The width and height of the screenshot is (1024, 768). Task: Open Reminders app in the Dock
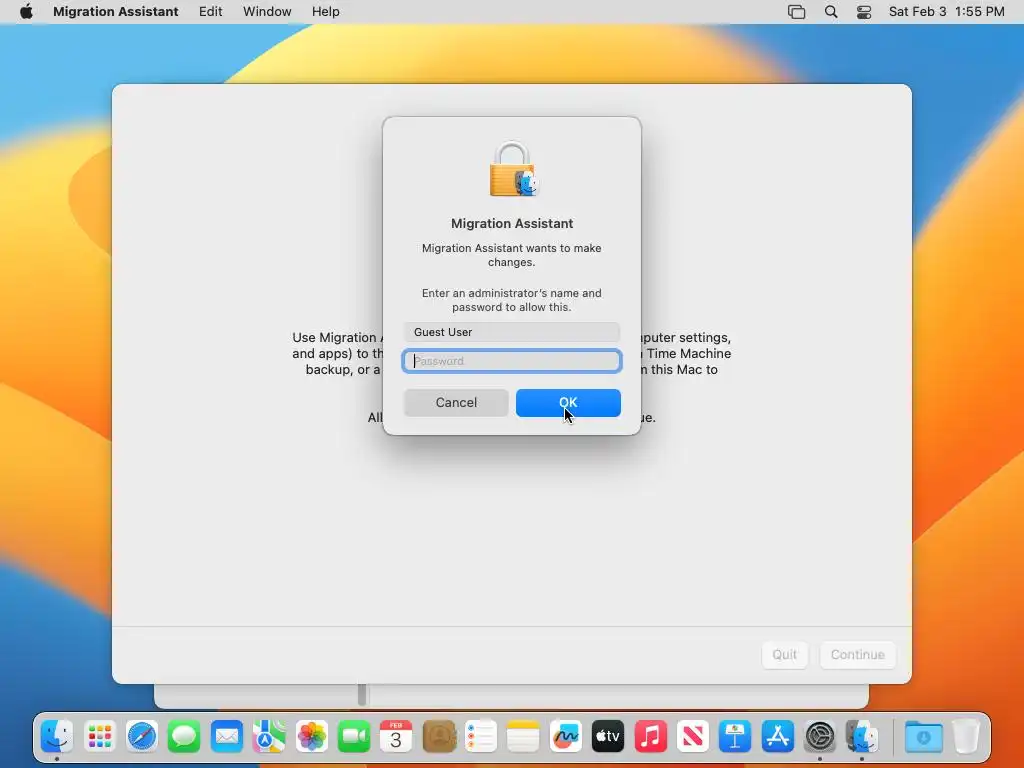click(x=481, y=737)
